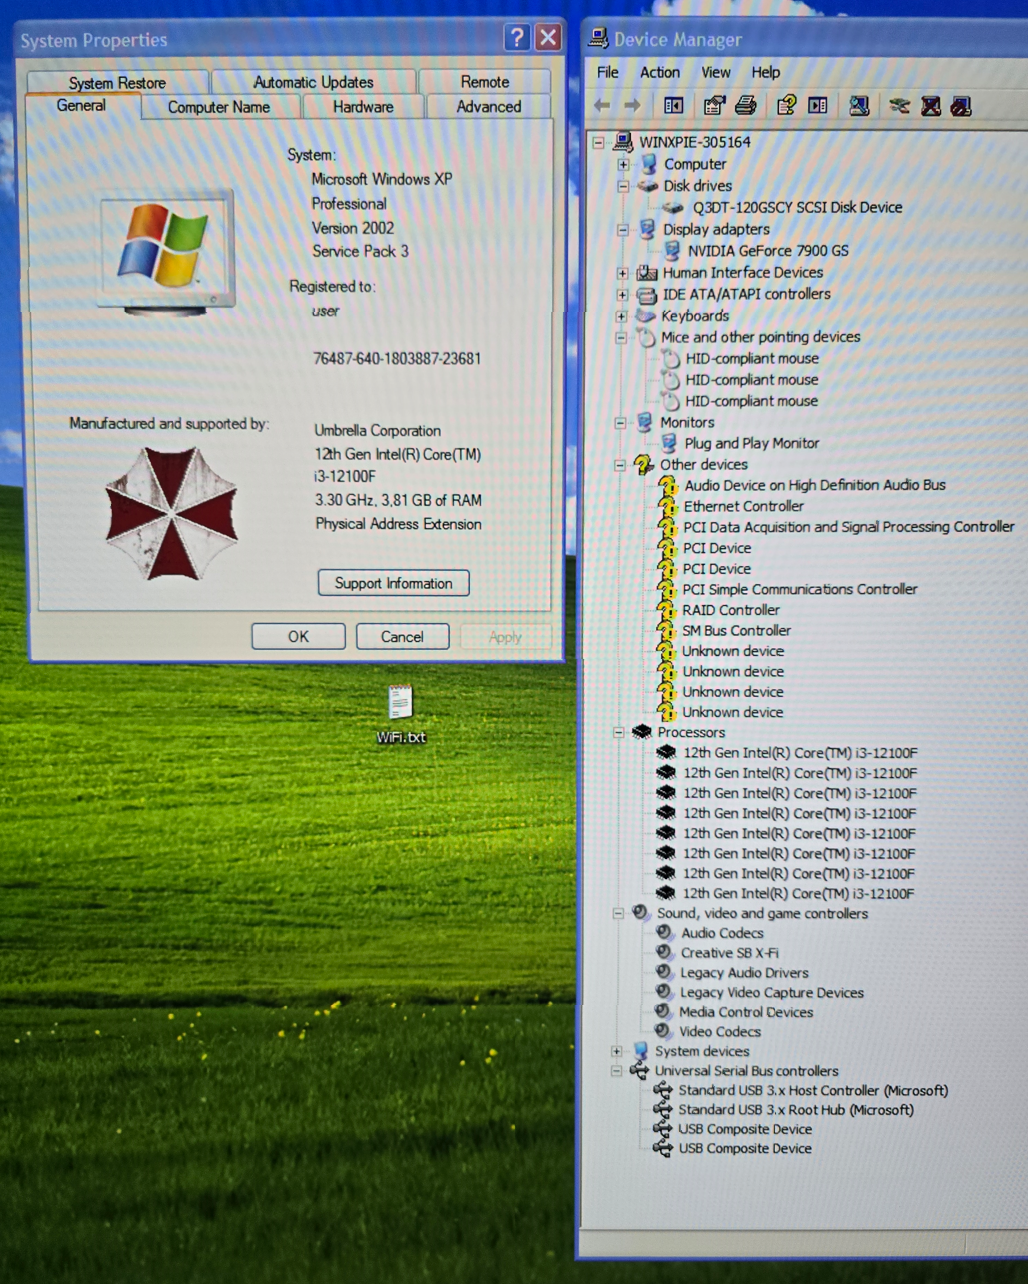Click the Print icon in Device Manager toolbar
Image resolution: width=1028 pixels, height=1284 pixels.
[x=745, y=105]
